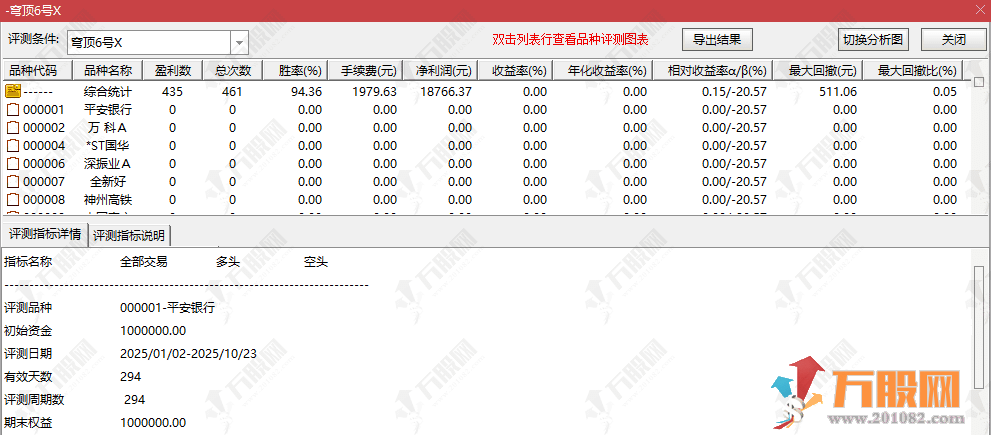This screenshot has width=991, height=435.
Task: Click the document icon beside code 000001
Action: (13, 110)
